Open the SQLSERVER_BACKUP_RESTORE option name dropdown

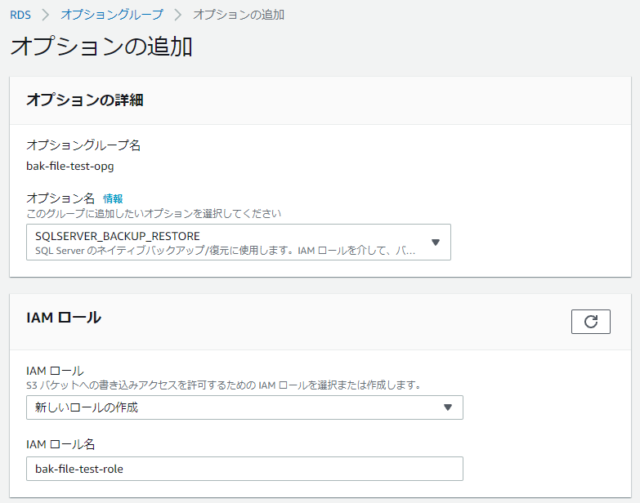(238, 242)
